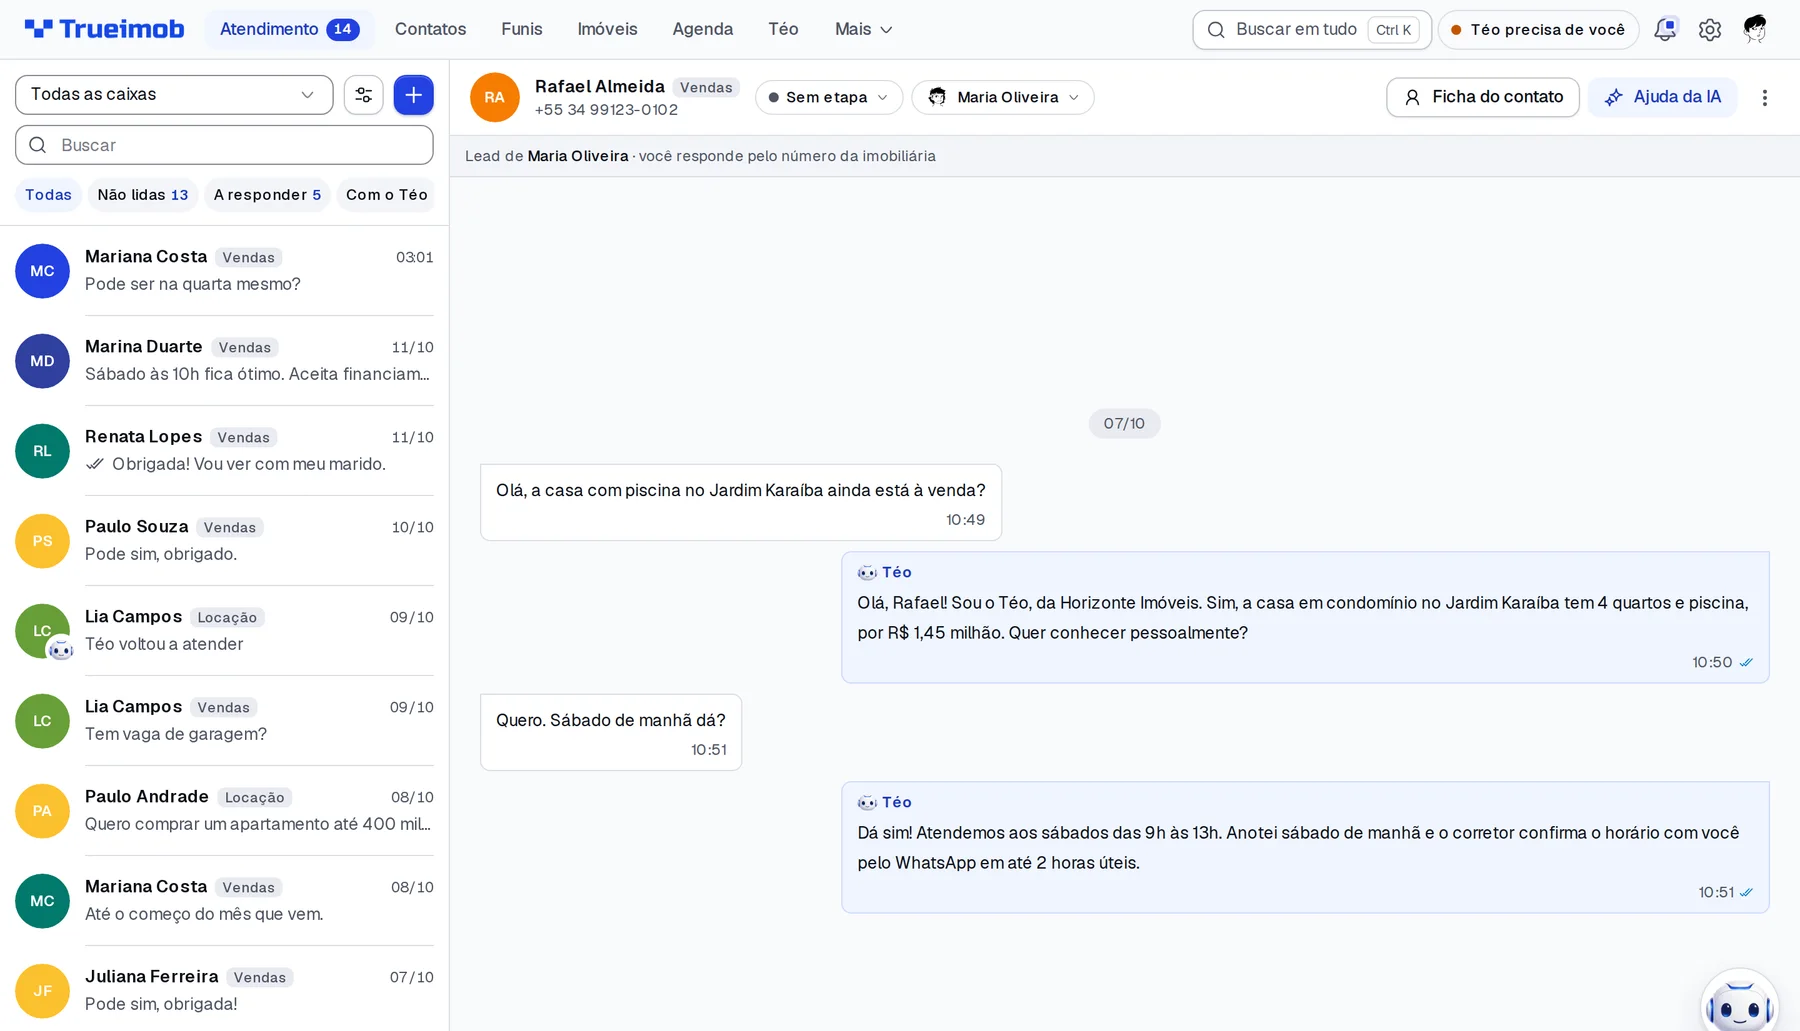This screenshot has height=1031, width=1800.
Task: Click the Ficha do contato button
Action: [x=1483, y=97]
